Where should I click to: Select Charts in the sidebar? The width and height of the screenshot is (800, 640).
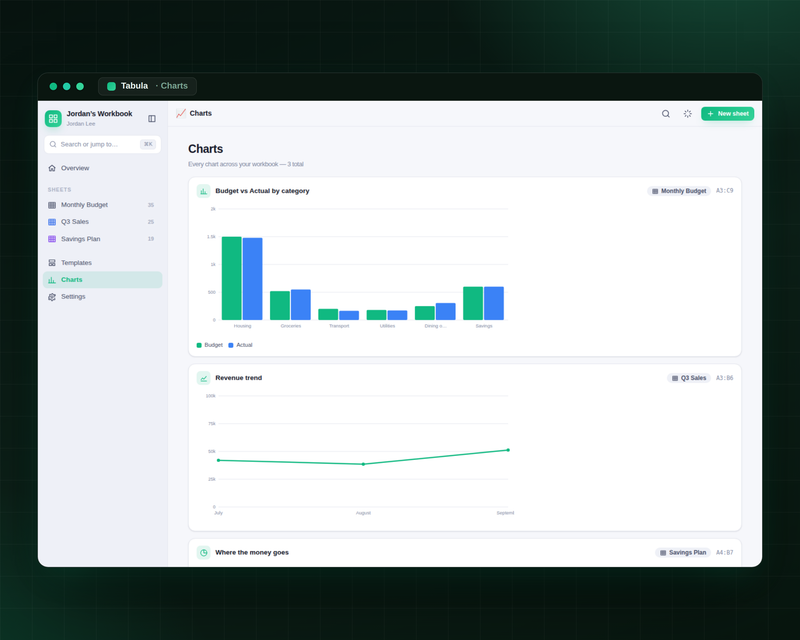coord(103,280)
